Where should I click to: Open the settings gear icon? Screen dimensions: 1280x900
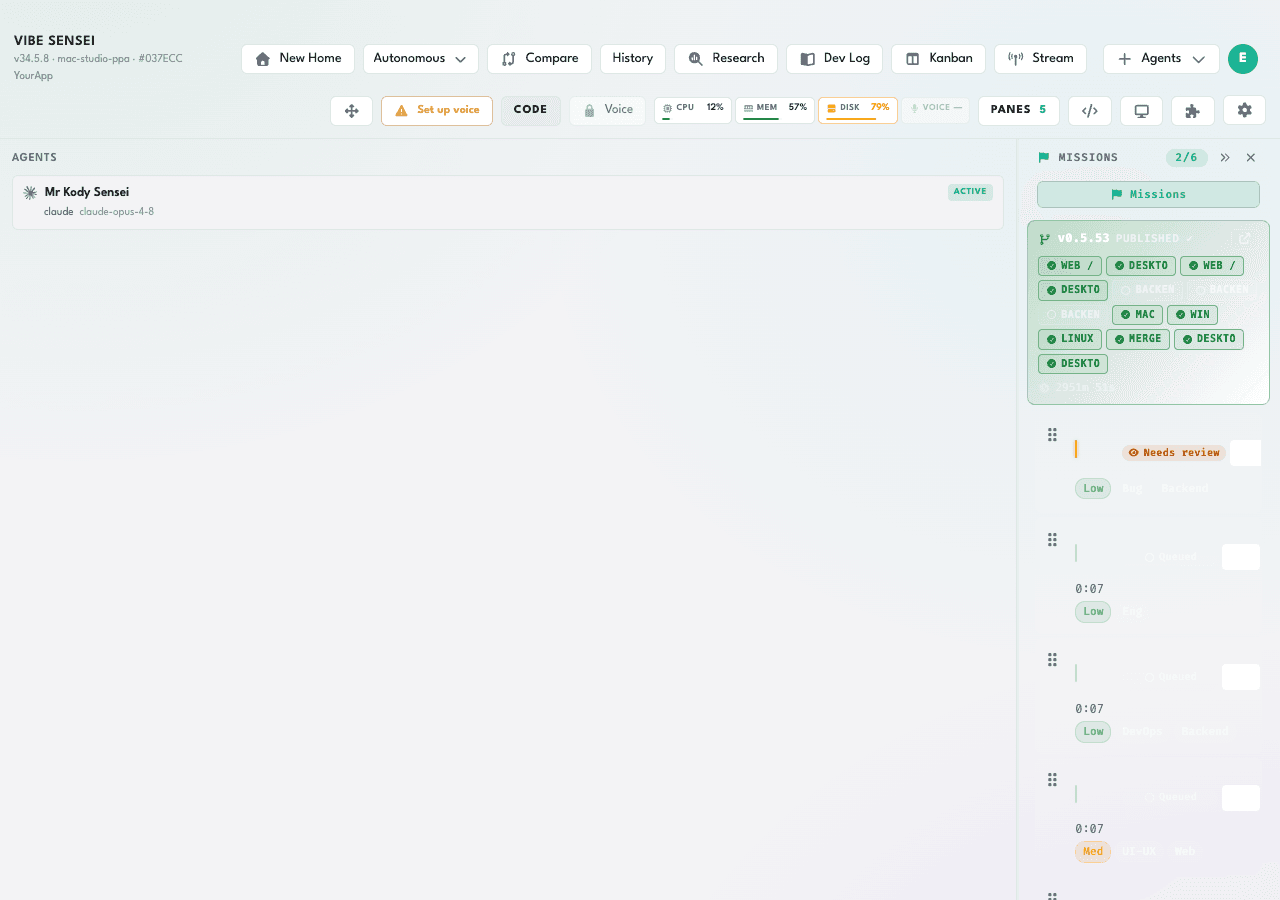coord(1244,111)
